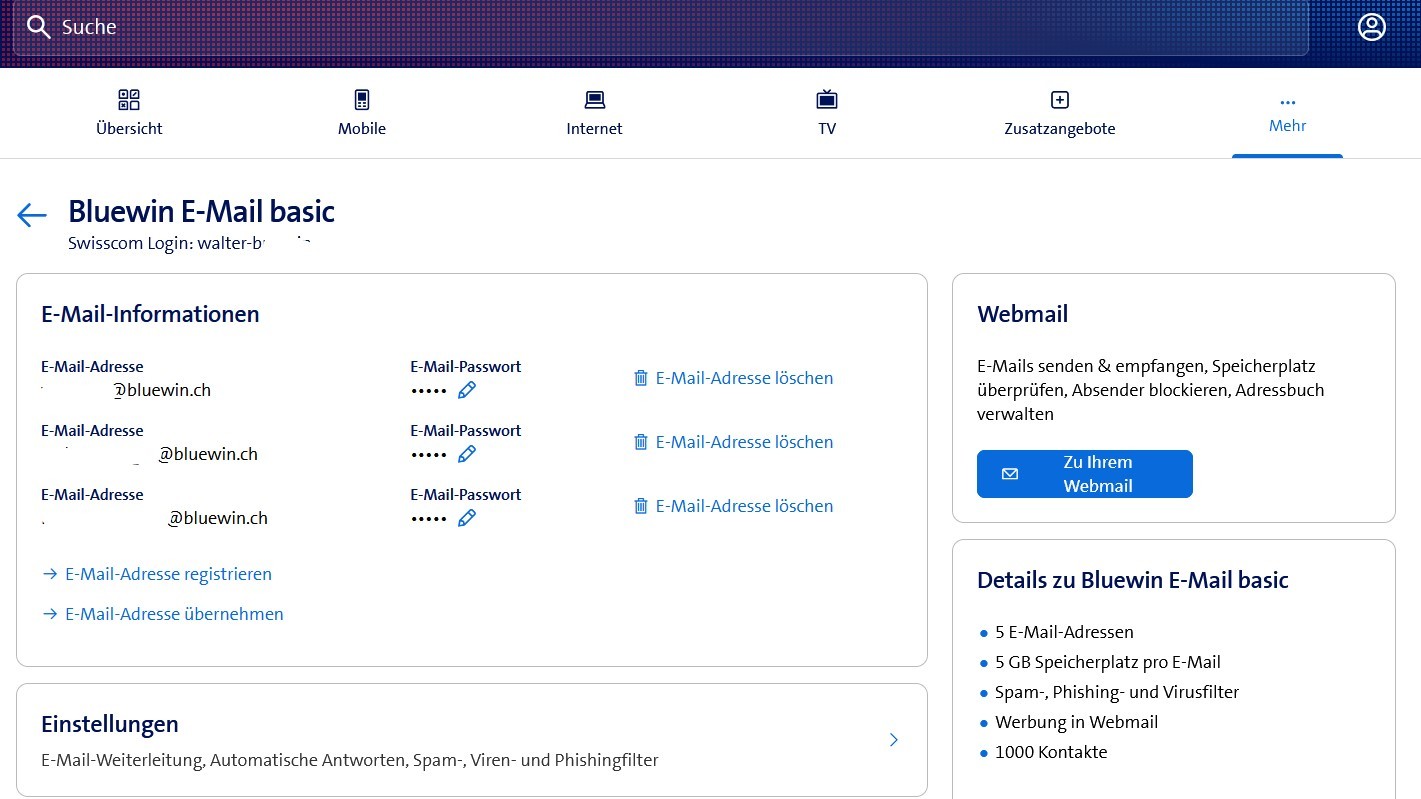1421x799 pixels.
Task: Click second E-Mail-Adresse löschen link
Action: [x=744, y=442]
